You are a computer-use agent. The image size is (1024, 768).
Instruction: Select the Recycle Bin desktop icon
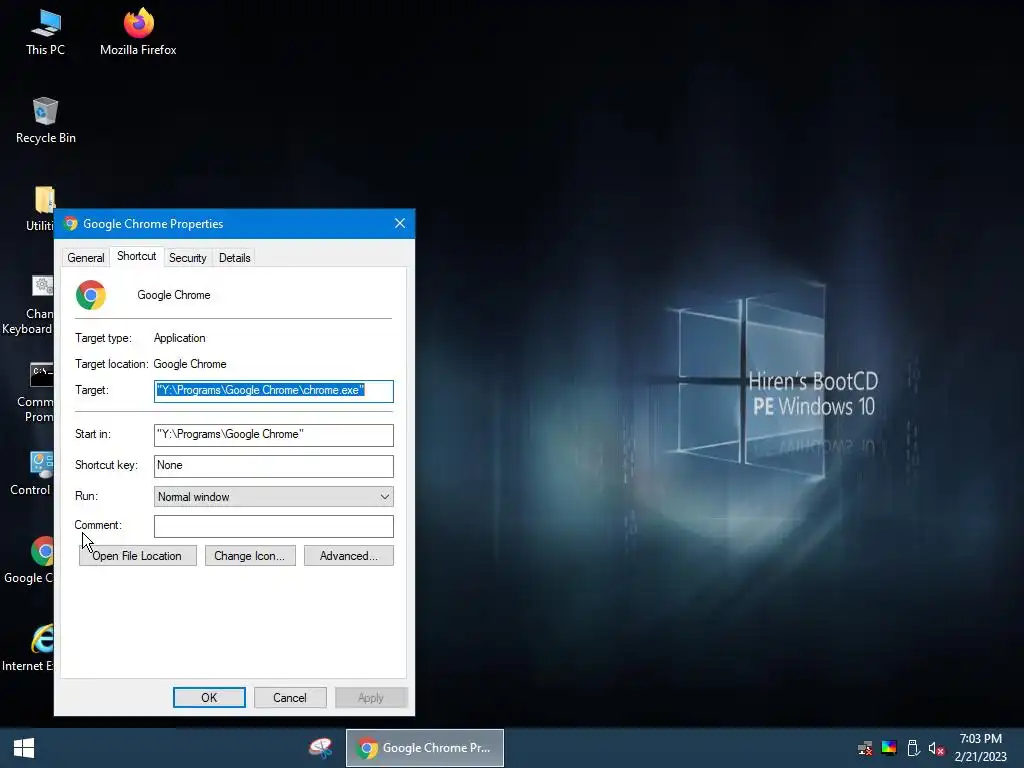tap(45, 121)
